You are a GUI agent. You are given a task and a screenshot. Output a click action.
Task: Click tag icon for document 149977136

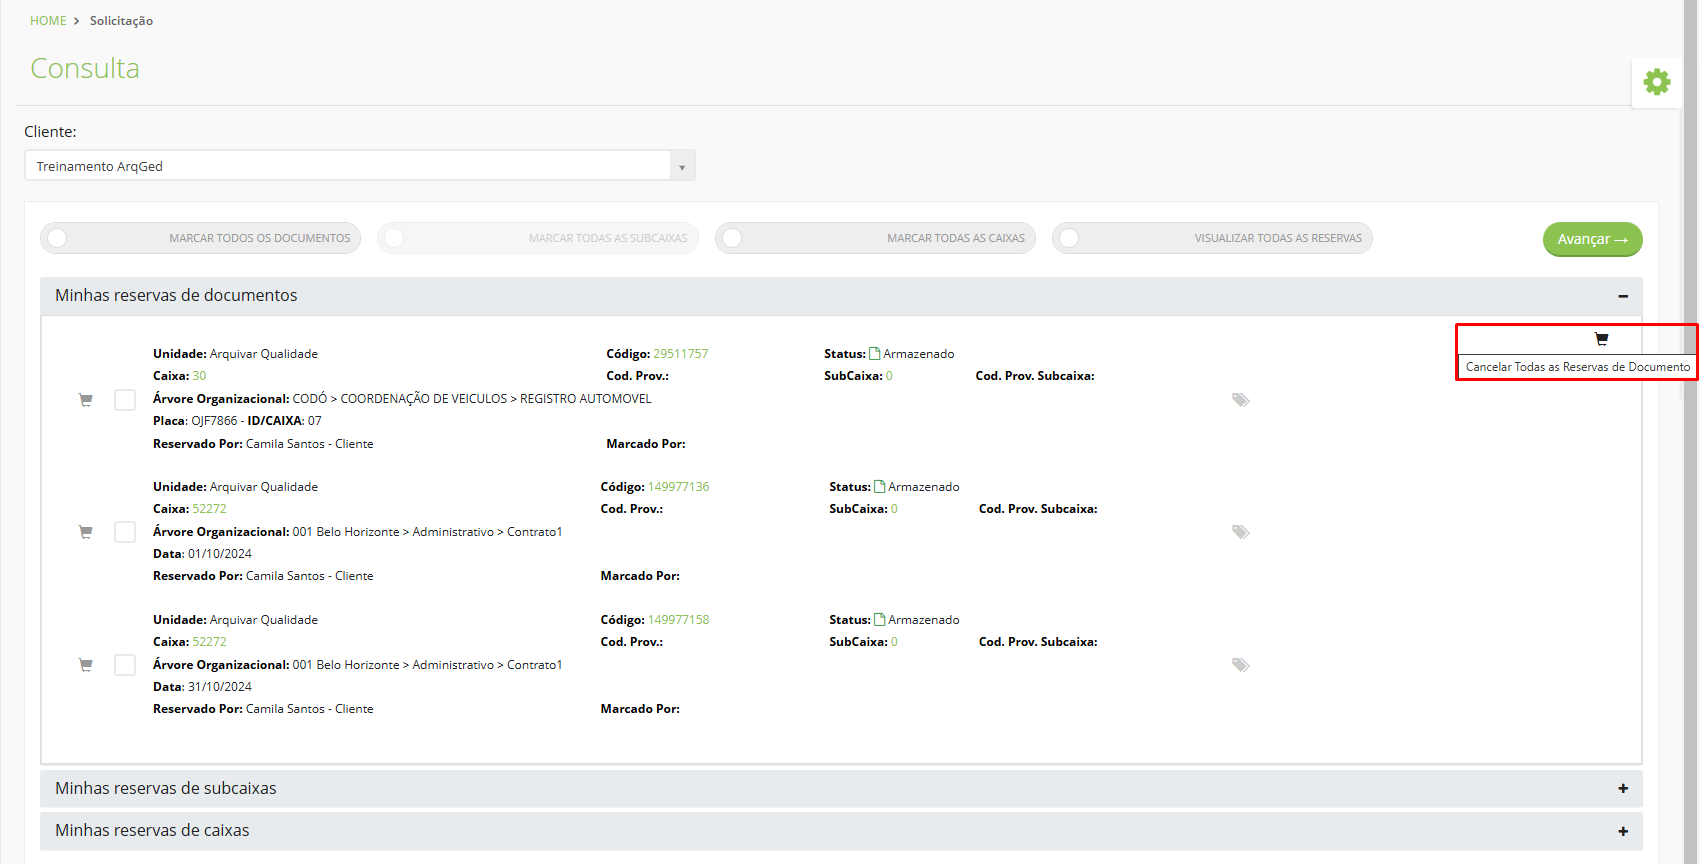point(1241,532)
